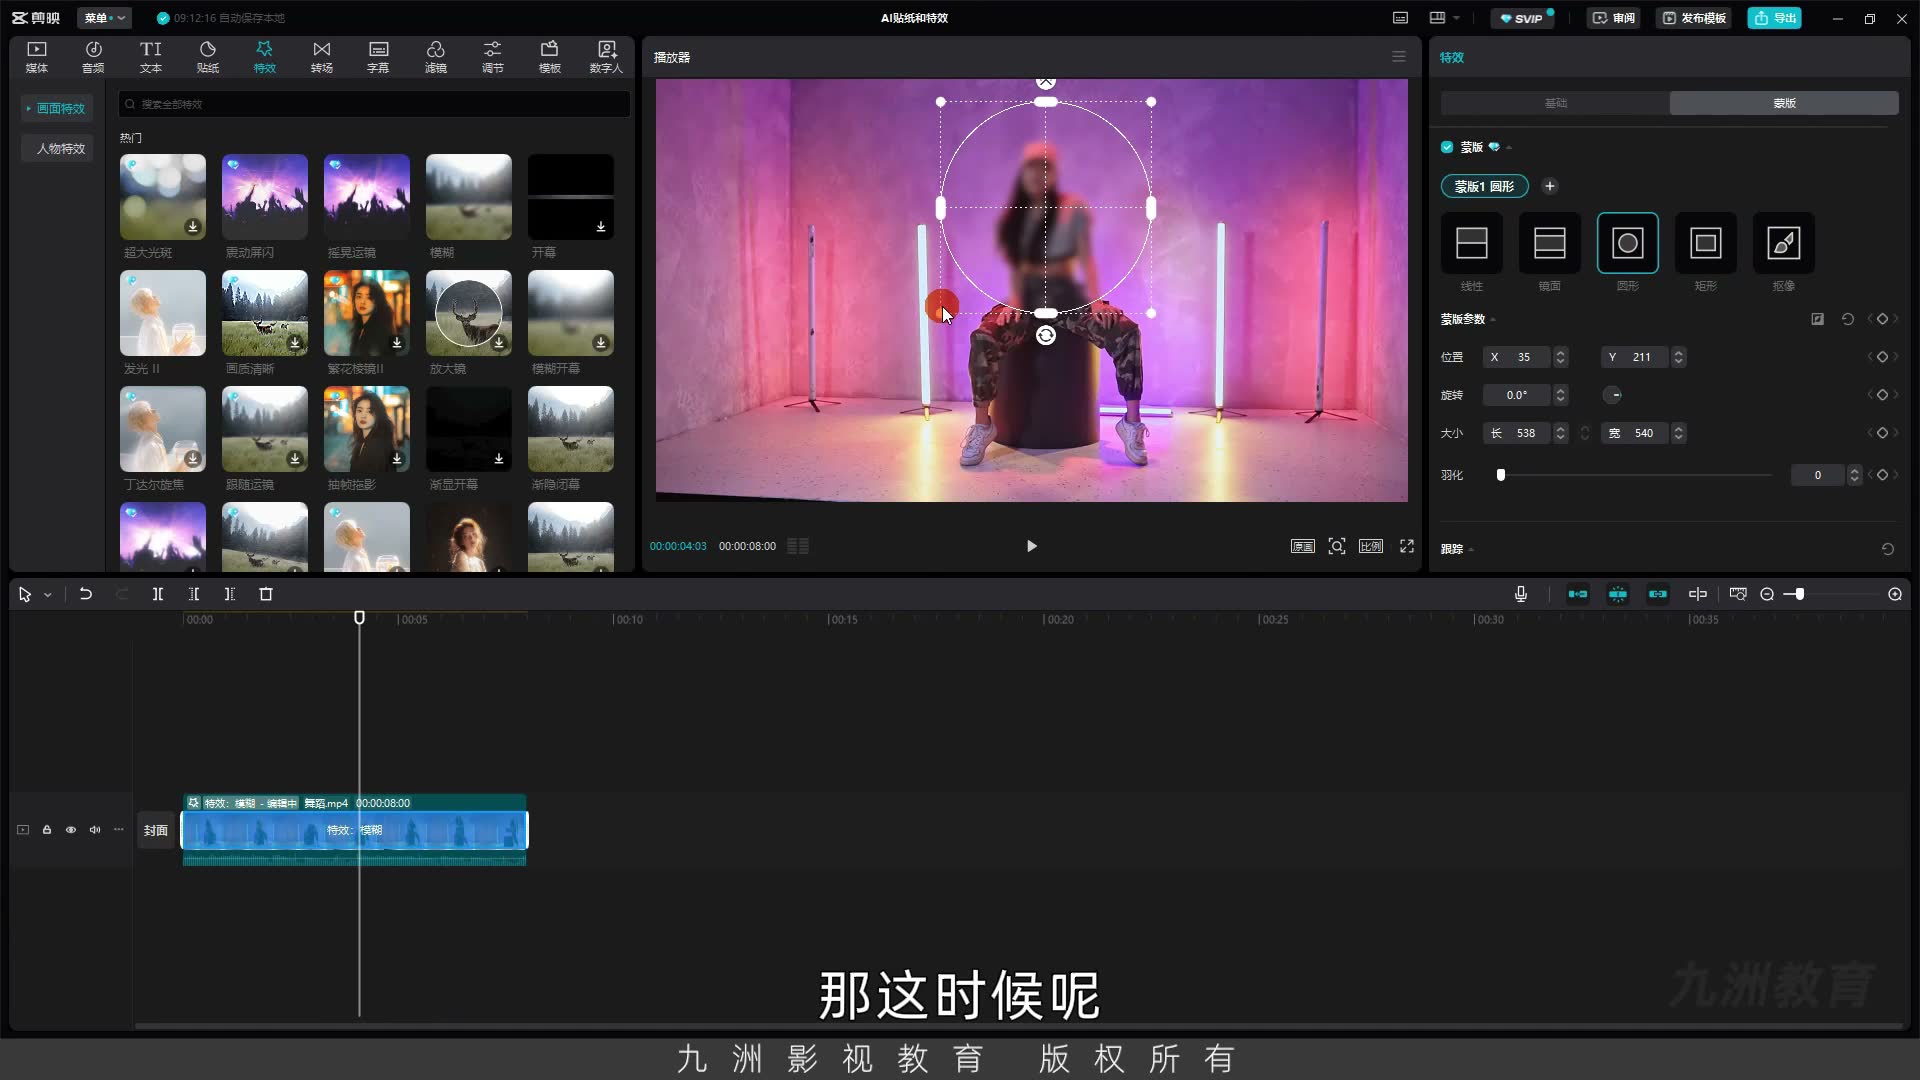Switch to the 蒙版 mask tab
Image resolution: width=1920 pixels, height=1080 pixels.
tap(1784, 103)
